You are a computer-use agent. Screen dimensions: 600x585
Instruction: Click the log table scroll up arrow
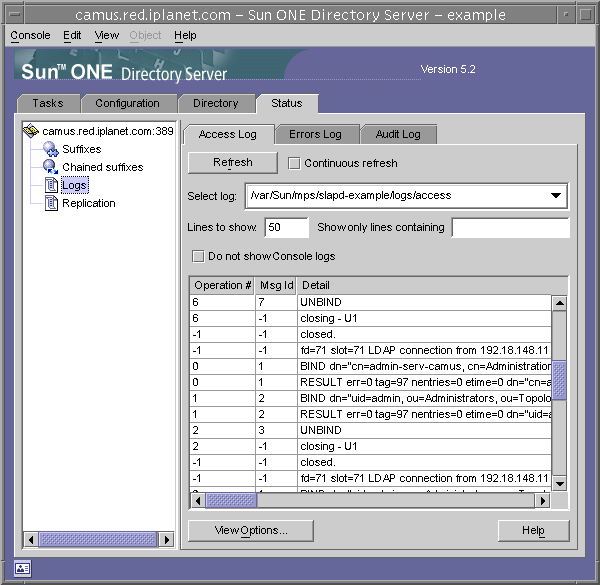559,303
